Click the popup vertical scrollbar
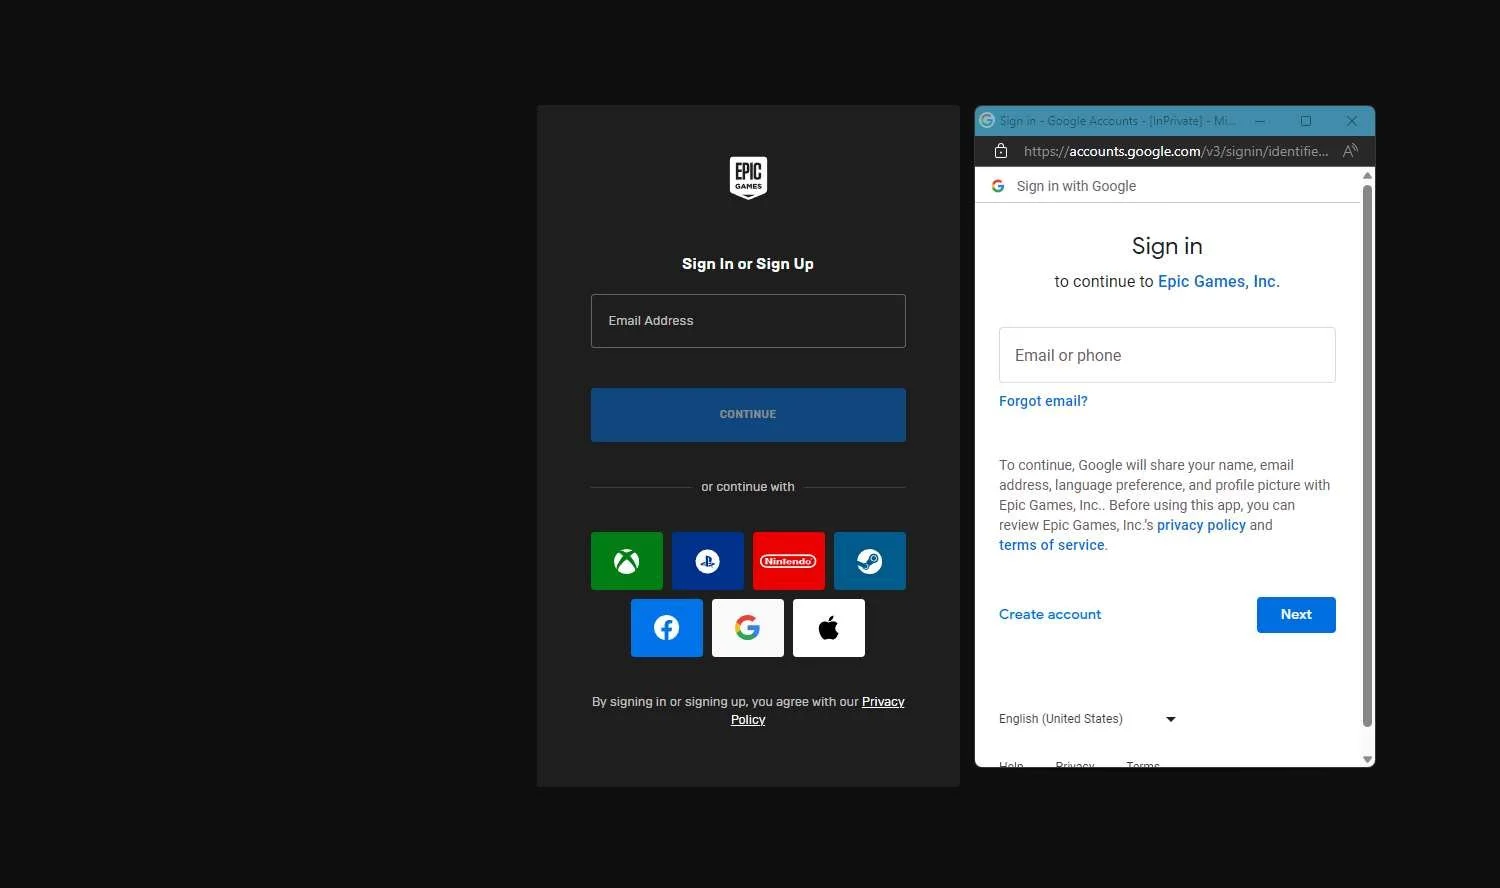Image resolution: width=1500 pixels, height=888 pixels. pos(1367,455)
